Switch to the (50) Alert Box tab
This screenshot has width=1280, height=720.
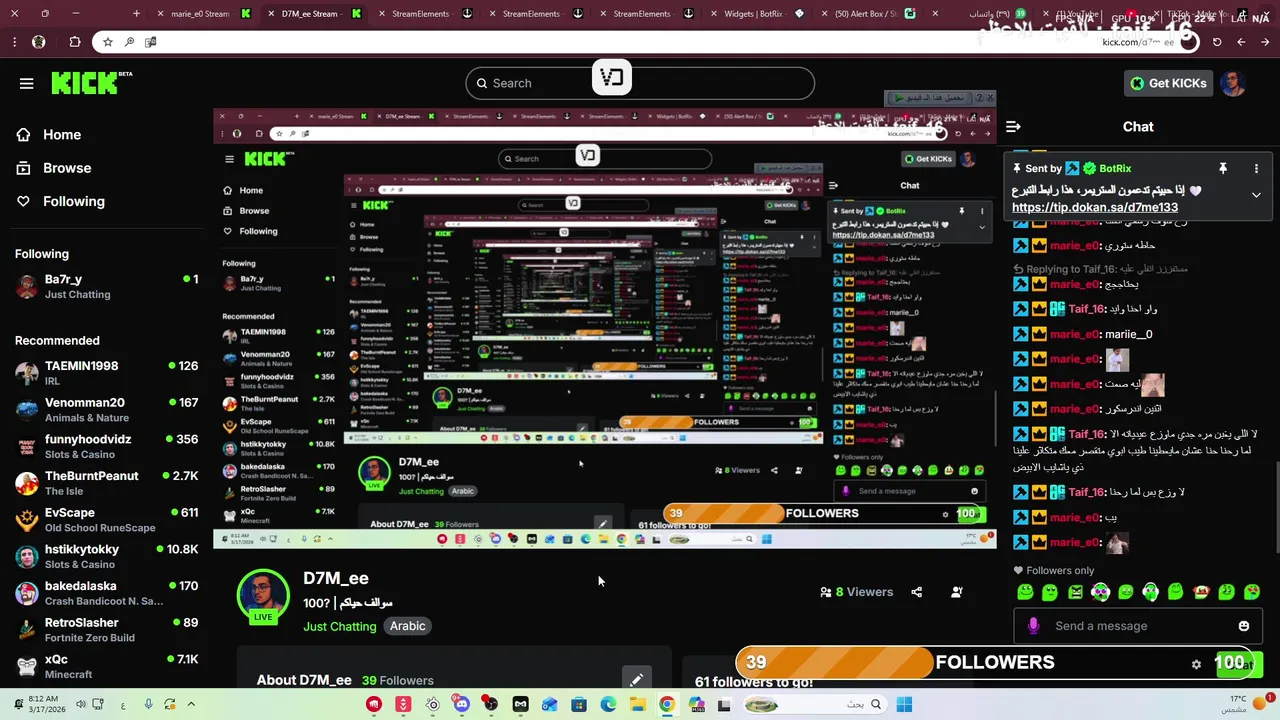[x=866, y=14]
